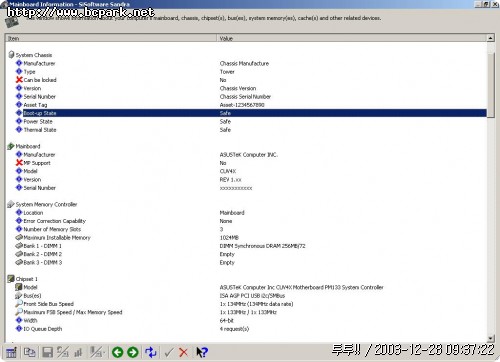Click the context help pointer icon

coord(202,352)
